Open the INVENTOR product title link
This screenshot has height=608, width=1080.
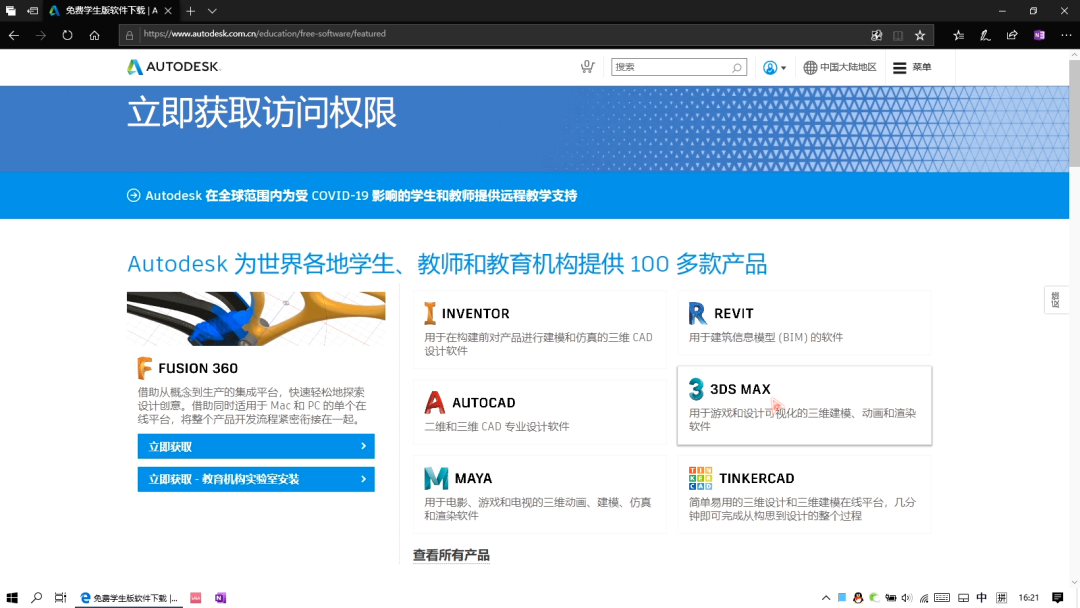tap(475, 313)
